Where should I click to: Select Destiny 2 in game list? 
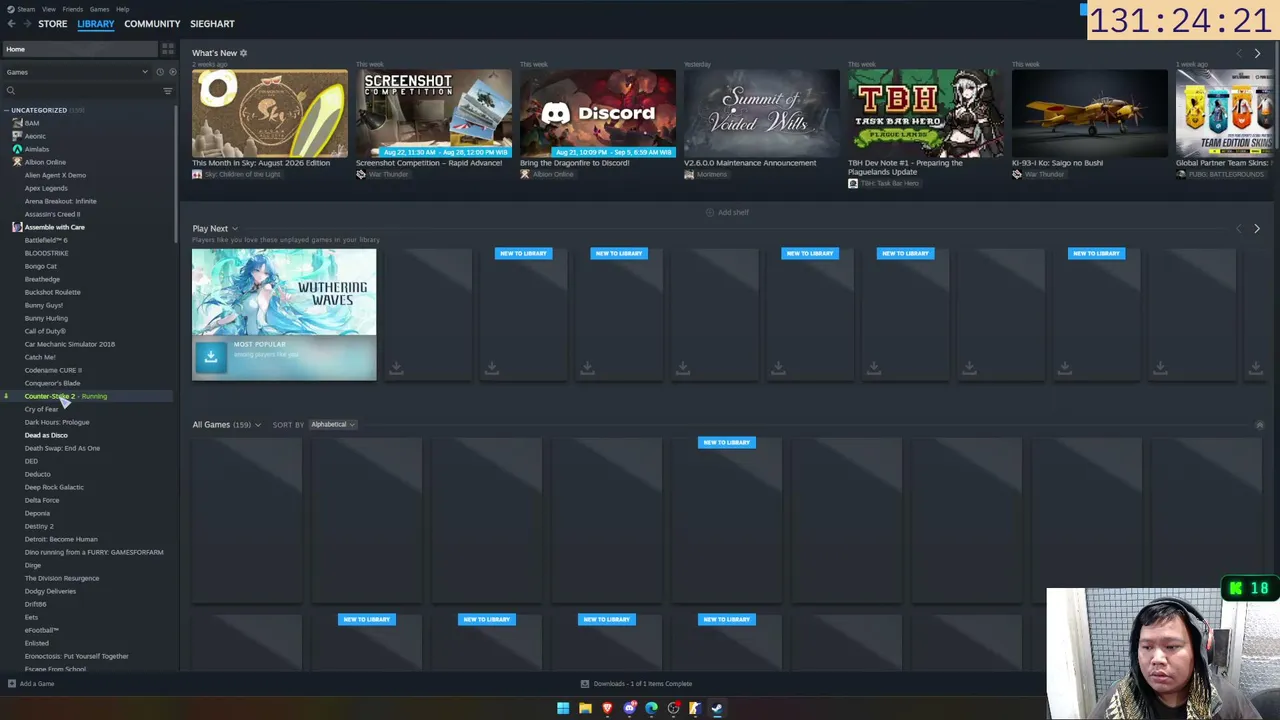pos(39,526)
